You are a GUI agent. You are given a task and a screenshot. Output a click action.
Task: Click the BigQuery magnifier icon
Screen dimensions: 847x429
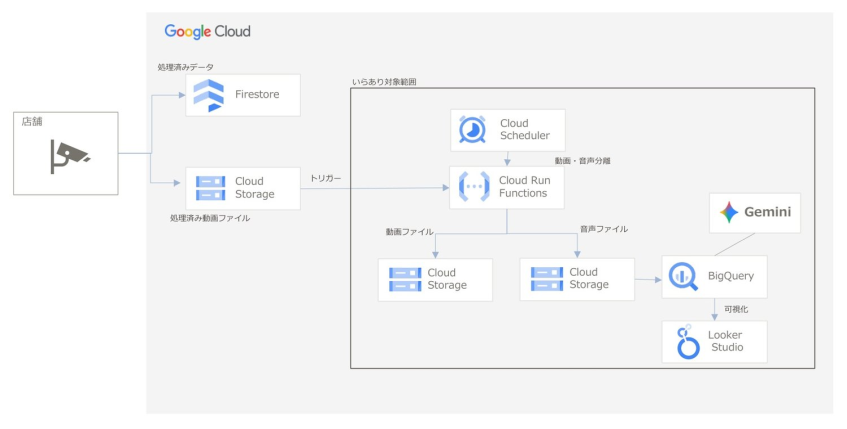684,276
